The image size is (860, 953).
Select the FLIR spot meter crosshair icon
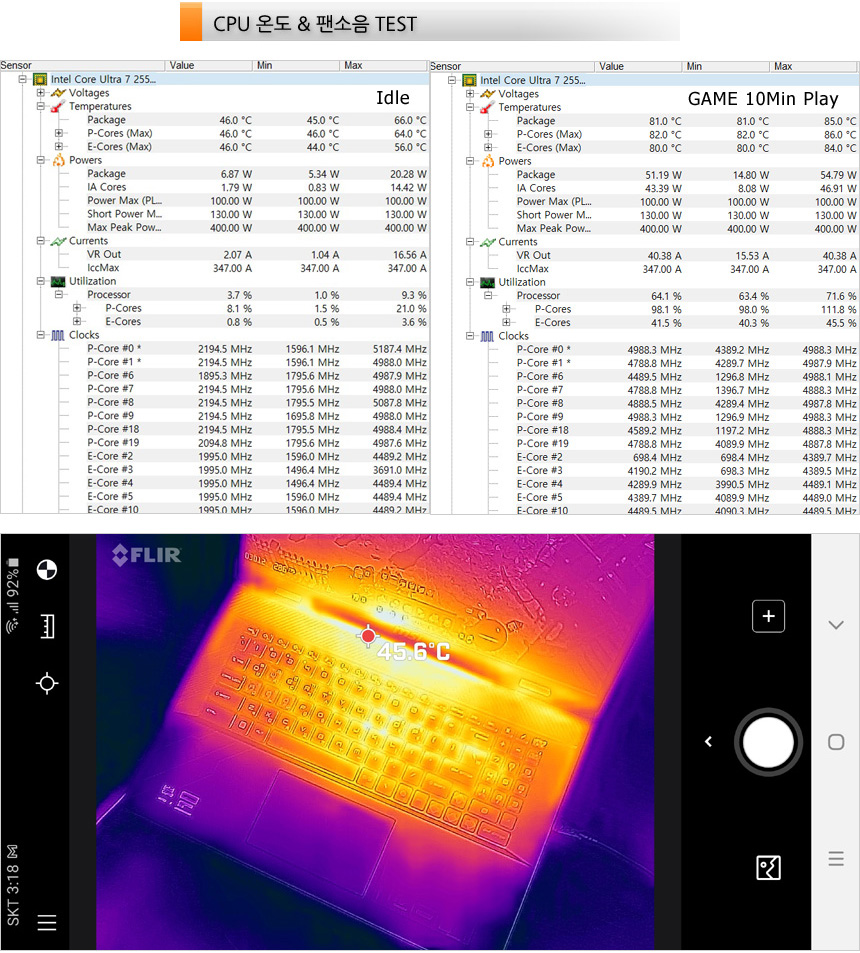[46, 683]
